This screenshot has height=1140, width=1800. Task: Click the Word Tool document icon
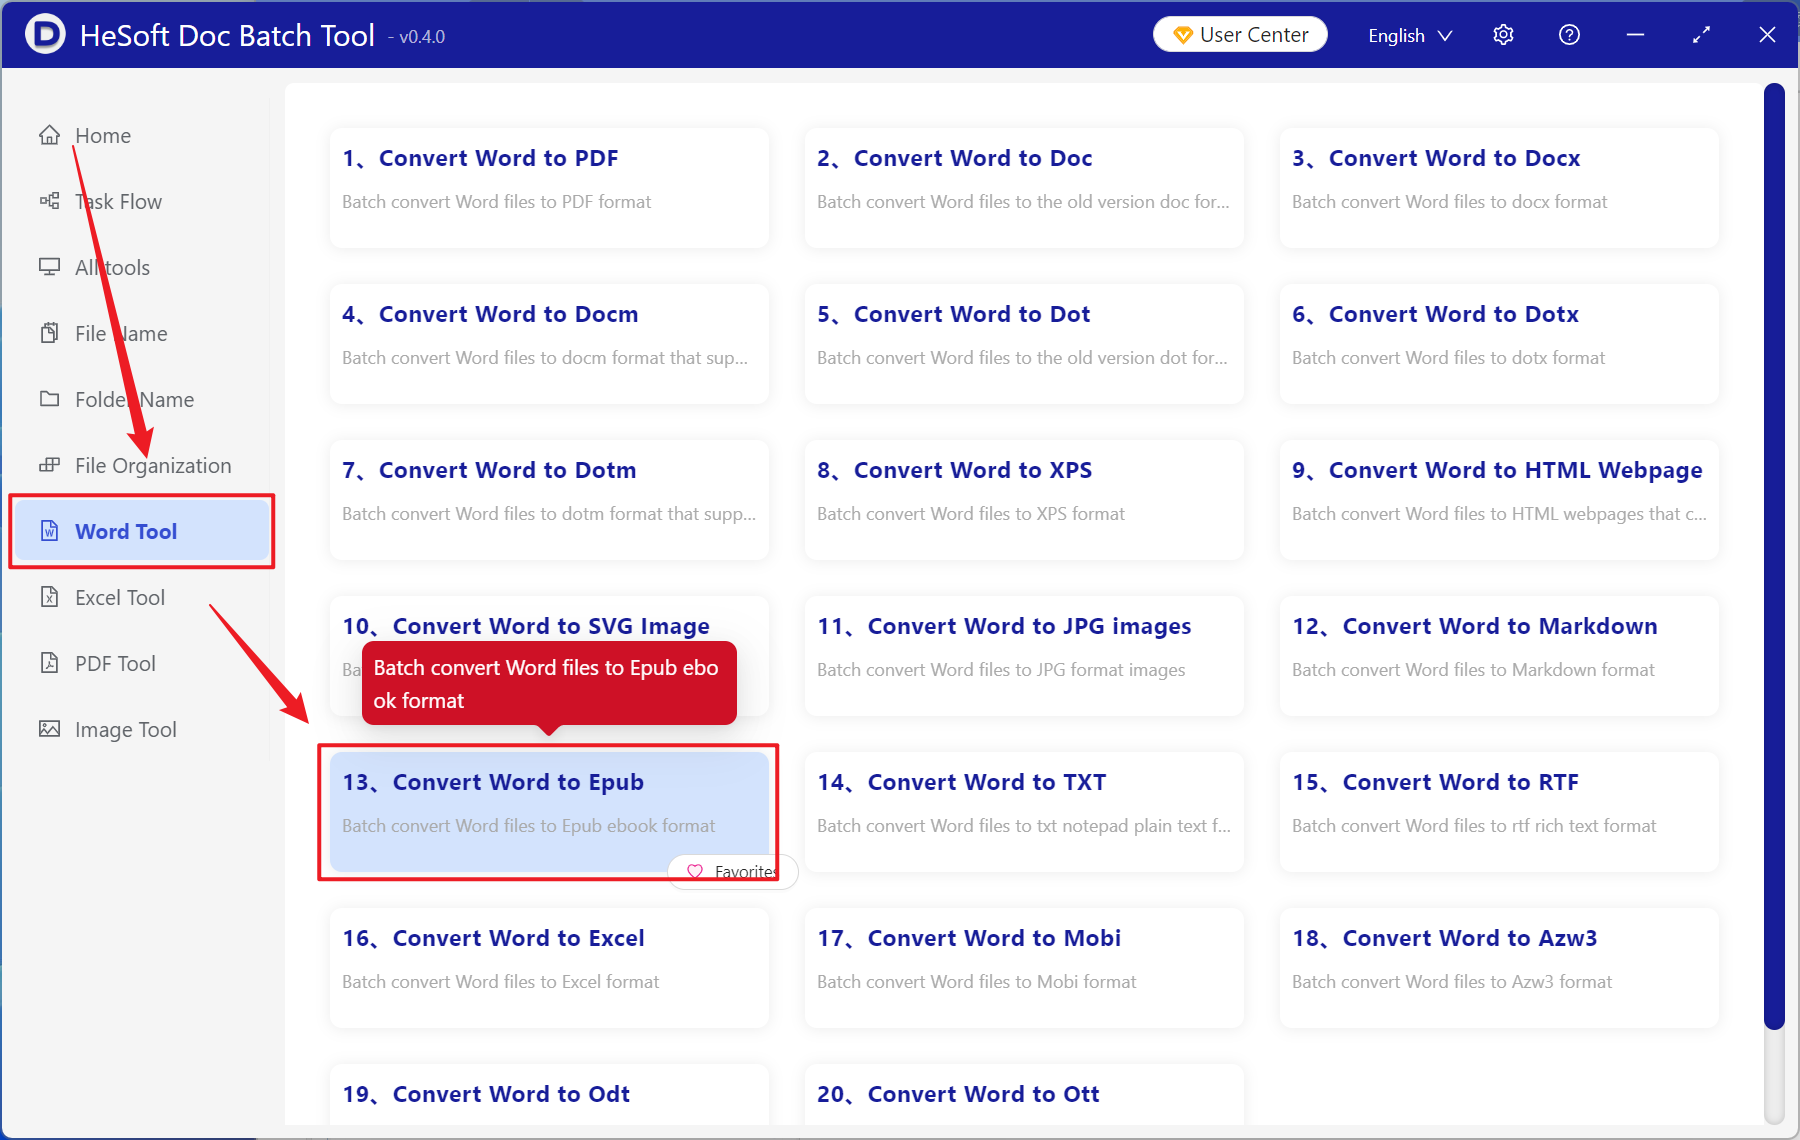tap(49, 531)
